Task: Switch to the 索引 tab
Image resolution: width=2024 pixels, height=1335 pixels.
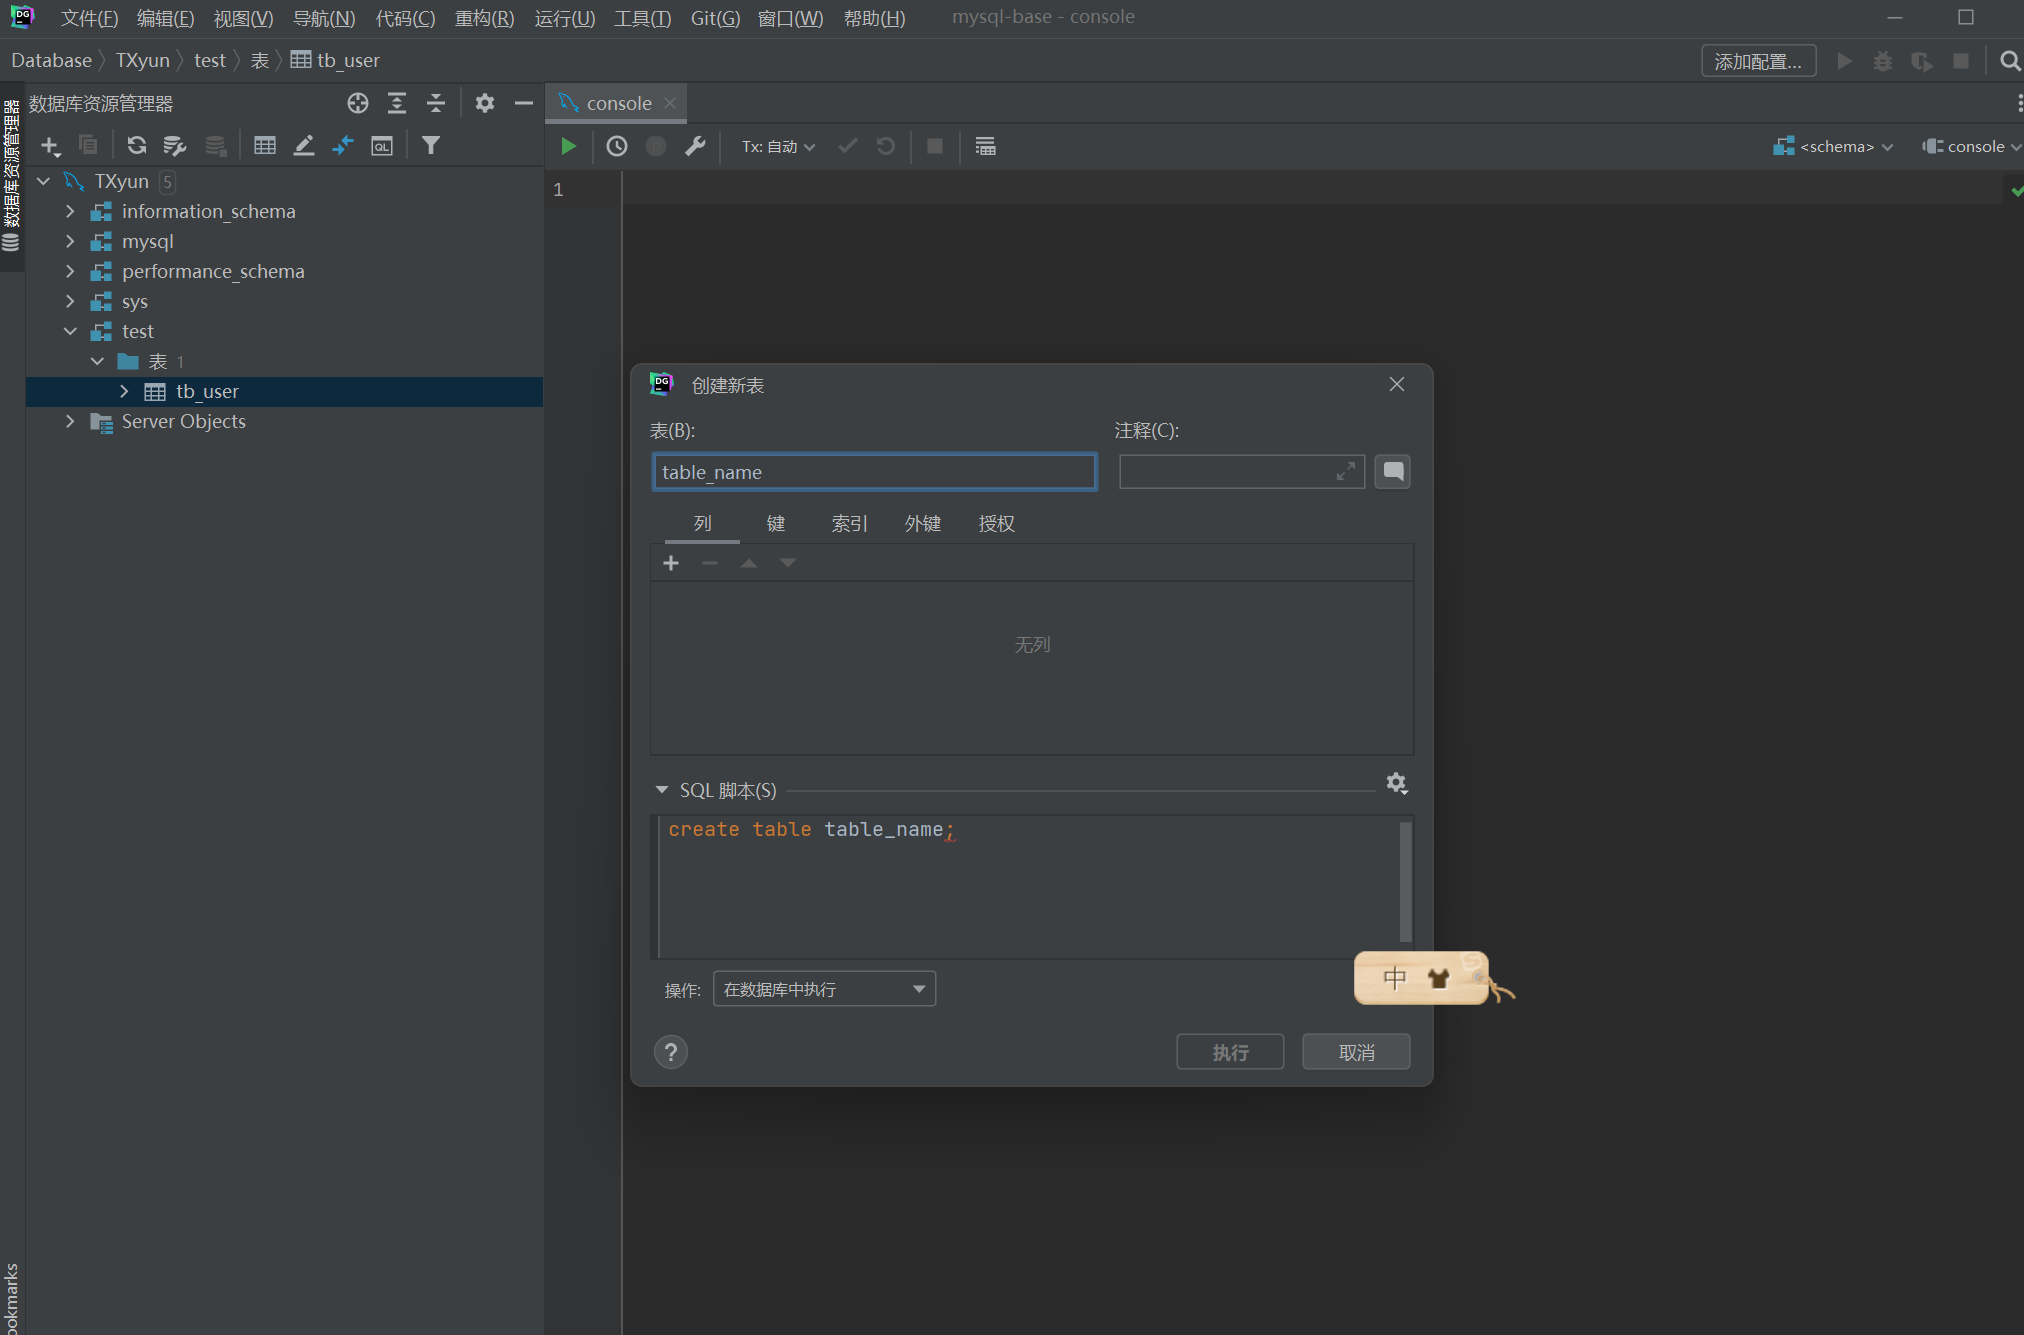Action: coord(849,523)
